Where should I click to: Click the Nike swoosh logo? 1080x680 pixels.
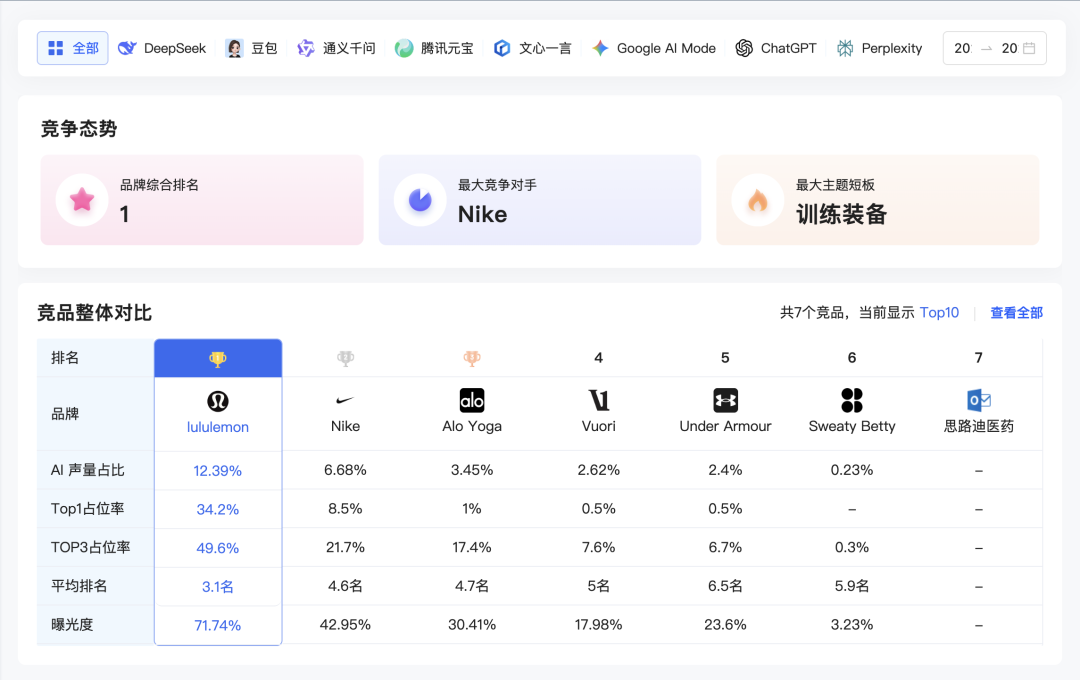pos(345,400)
